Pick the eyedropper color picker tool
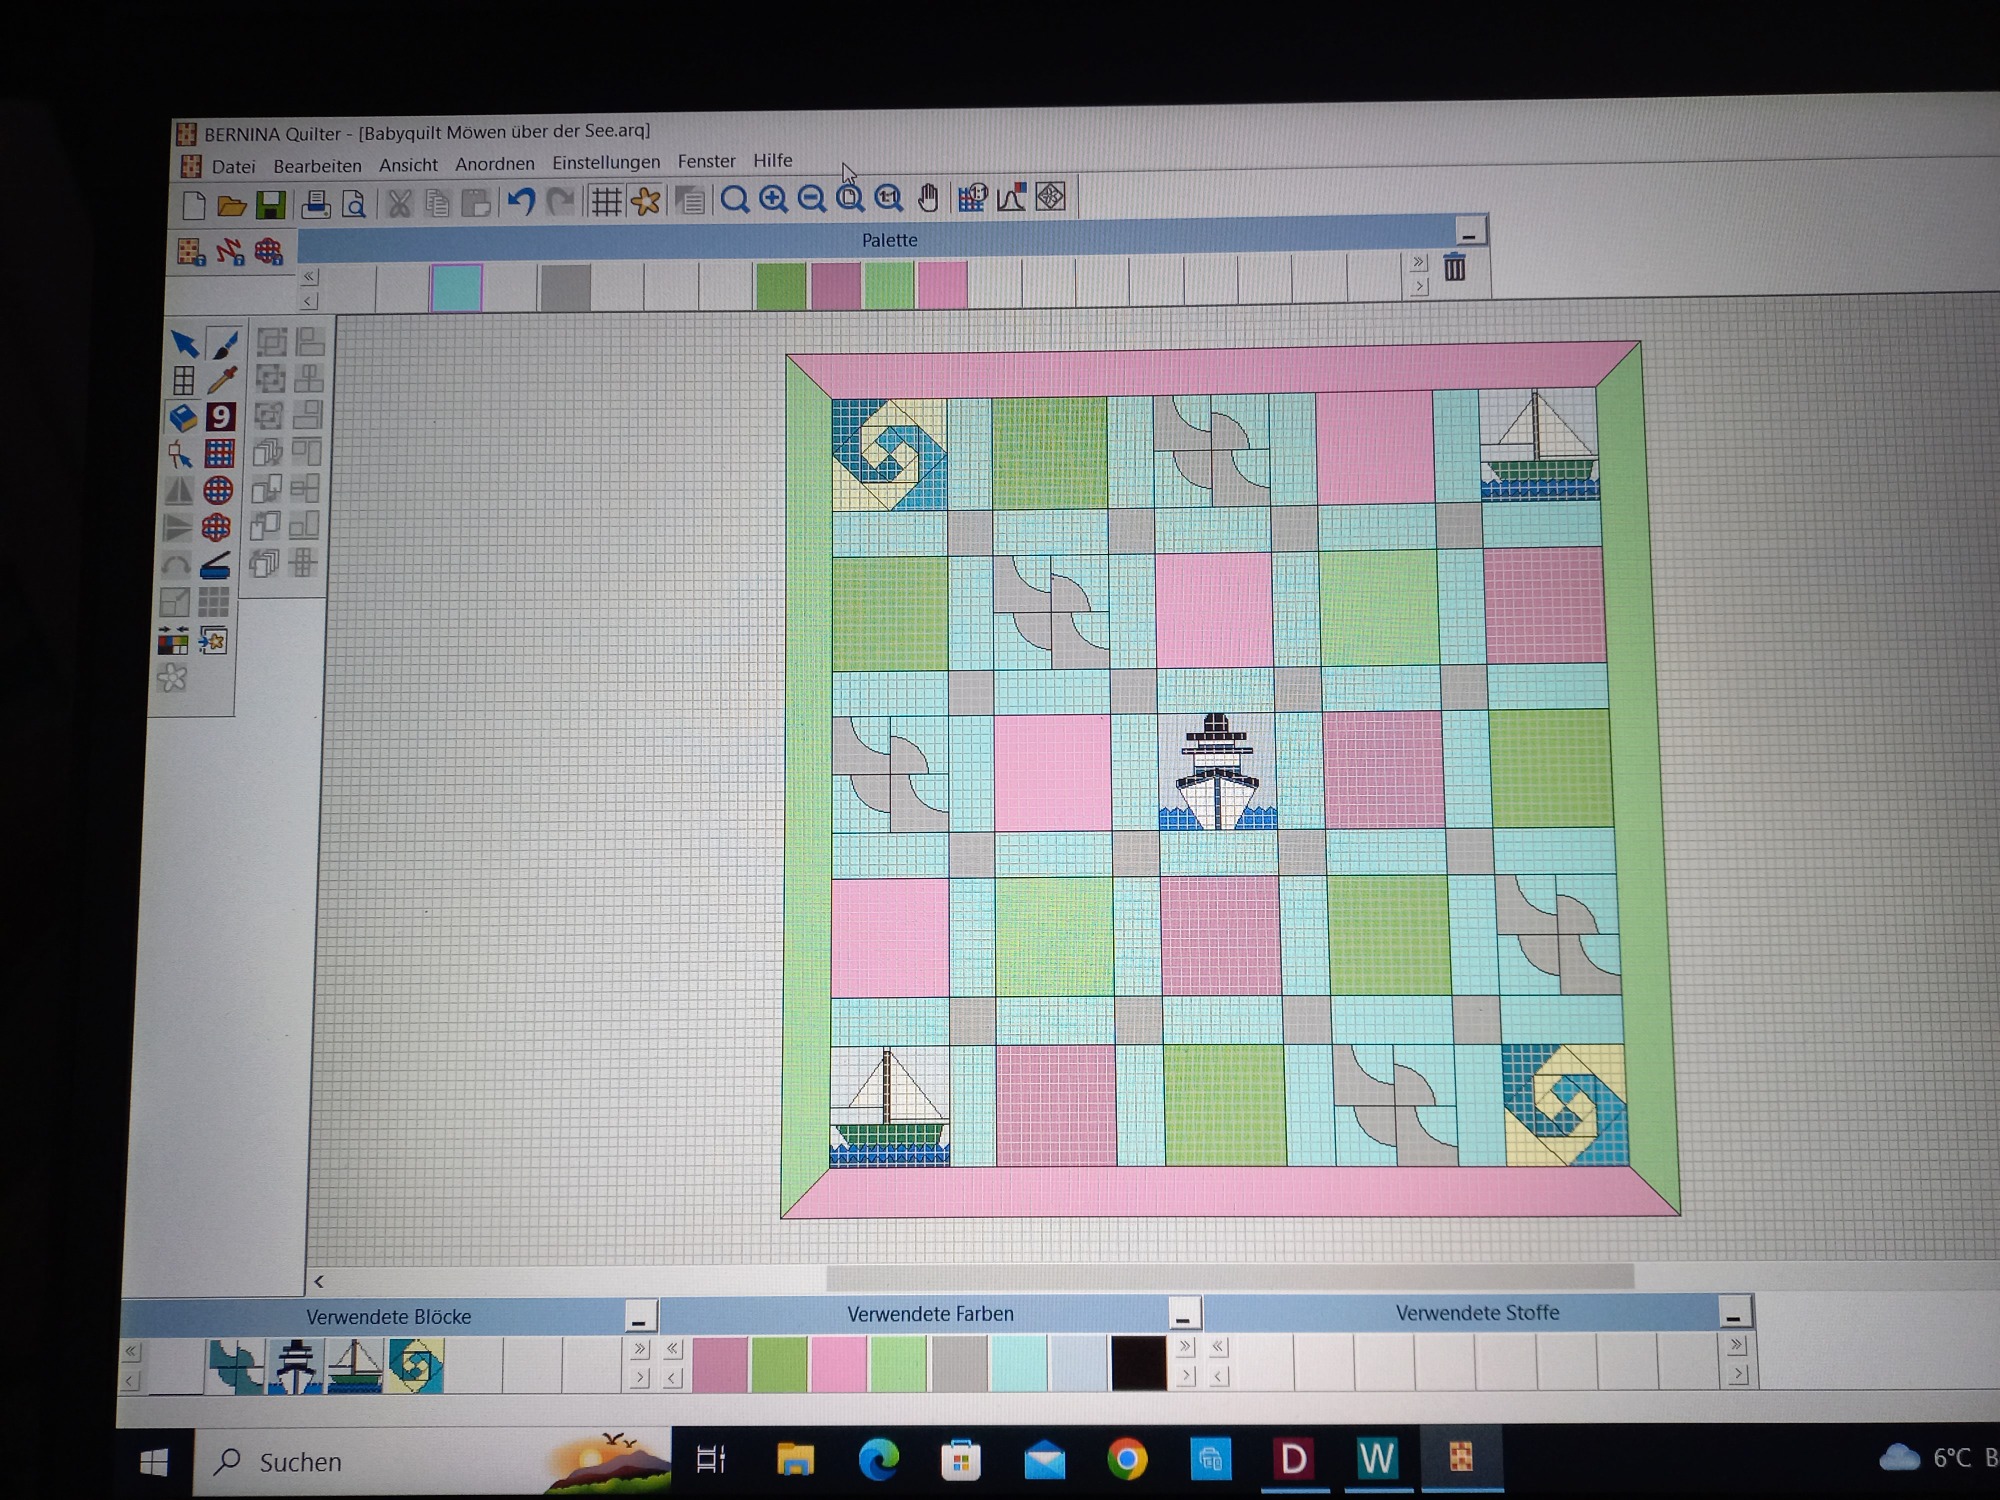The image size is (2000, 1500). pos(222,380)
